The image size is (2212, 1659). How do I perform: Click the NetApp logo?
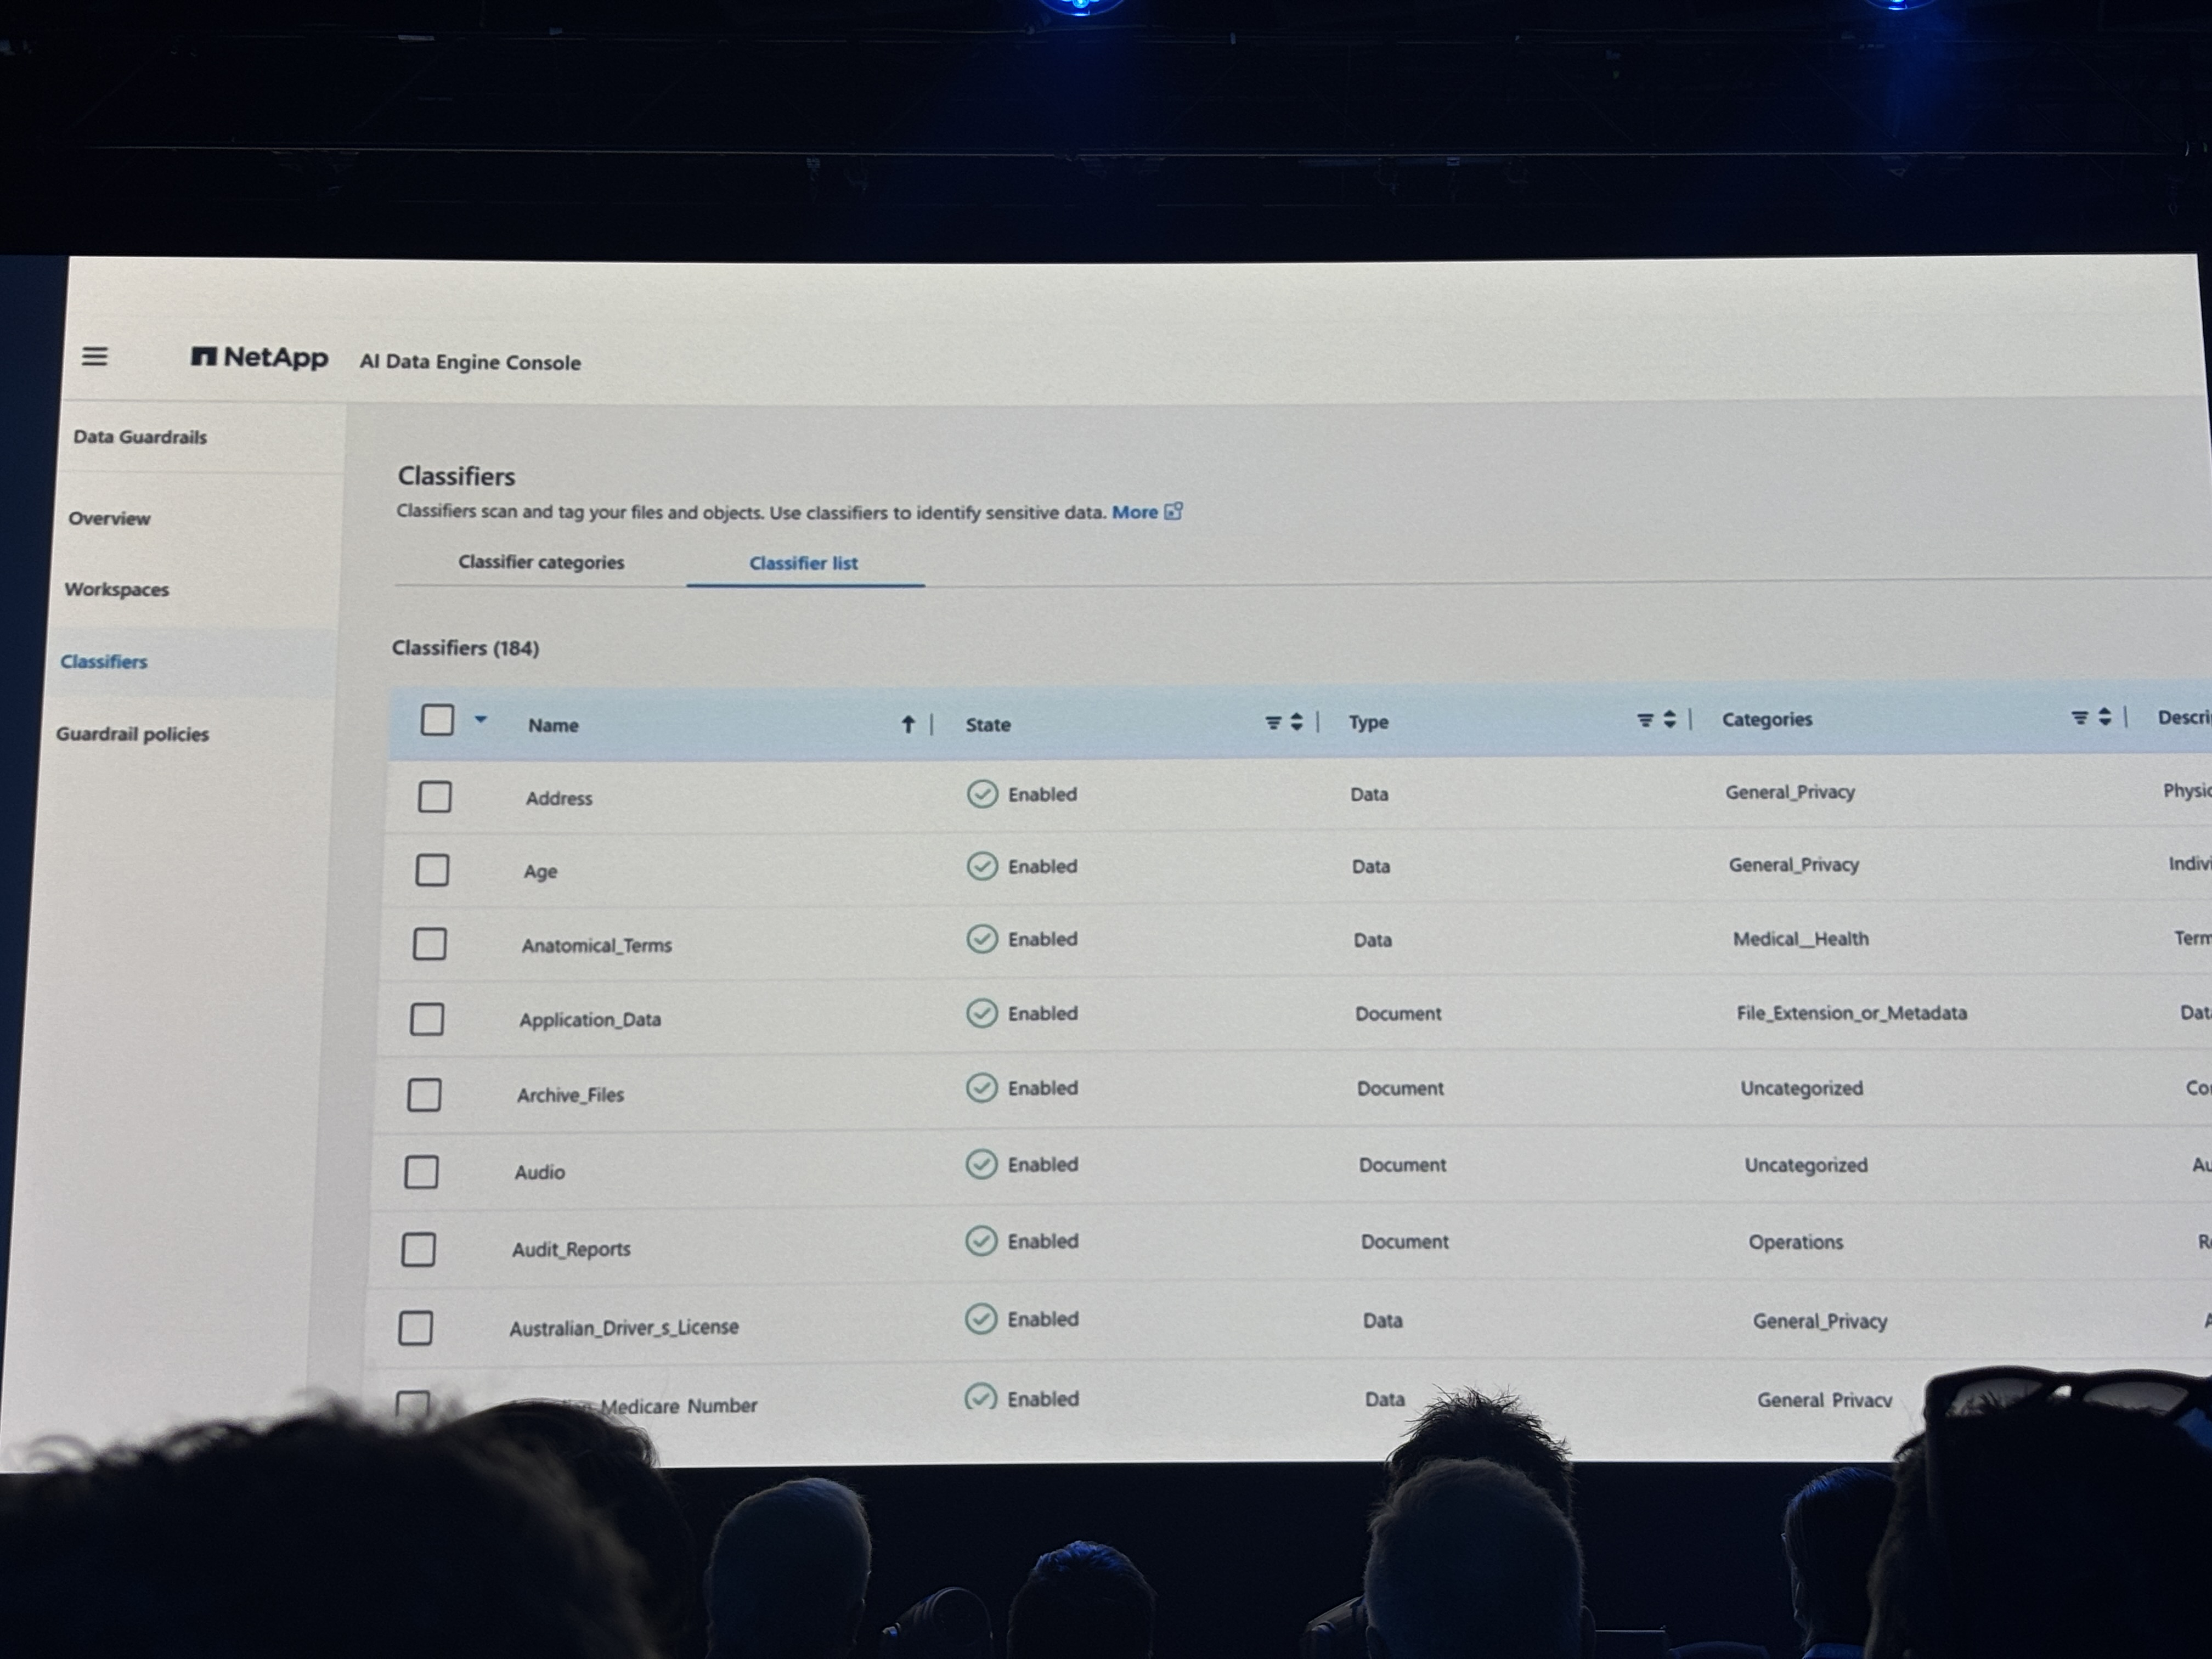click(259, 357)
